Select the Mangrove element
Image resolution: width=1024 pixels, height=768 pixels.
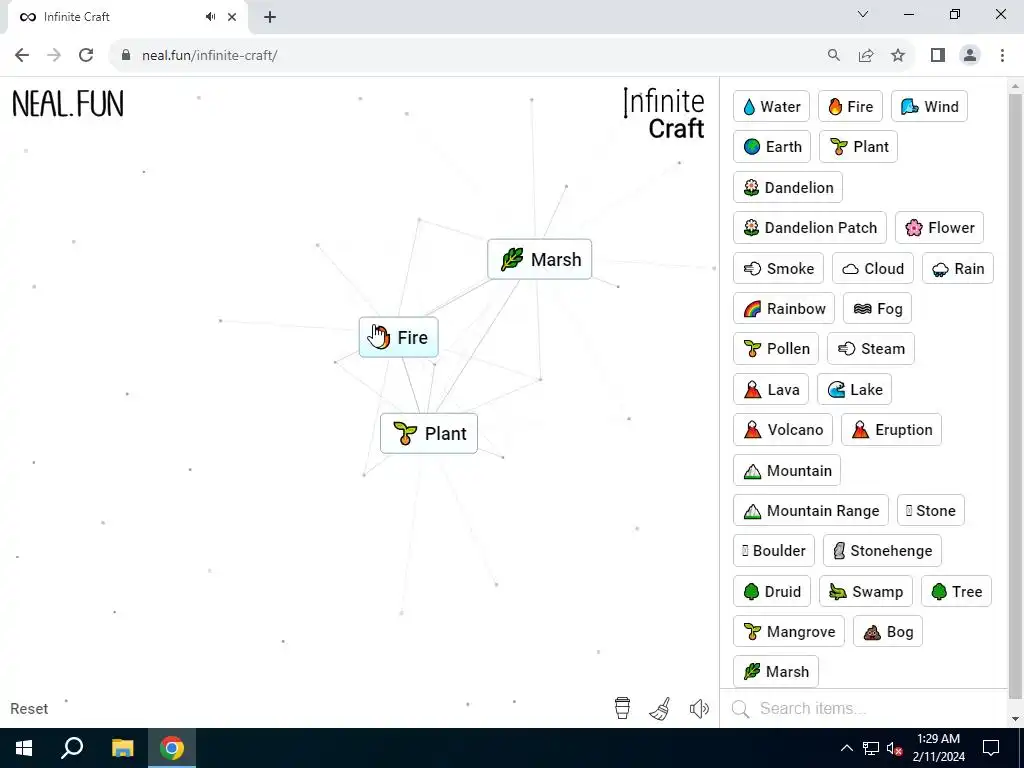[789, 632]
